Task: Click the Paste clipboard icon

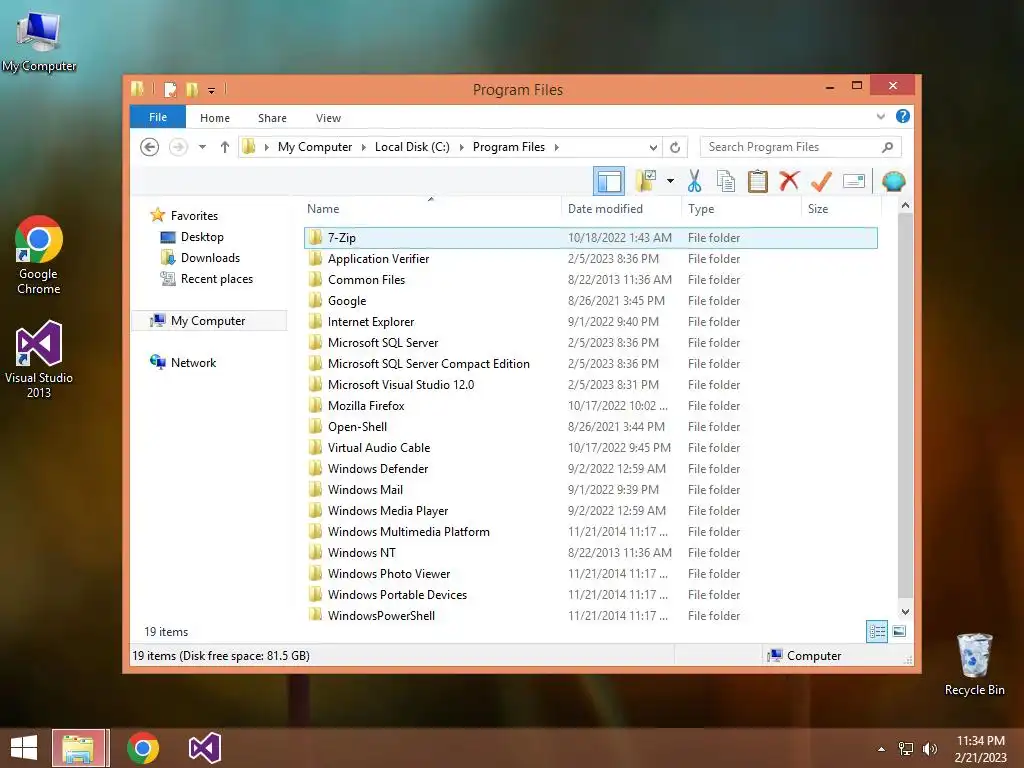Action: (758, 181)
